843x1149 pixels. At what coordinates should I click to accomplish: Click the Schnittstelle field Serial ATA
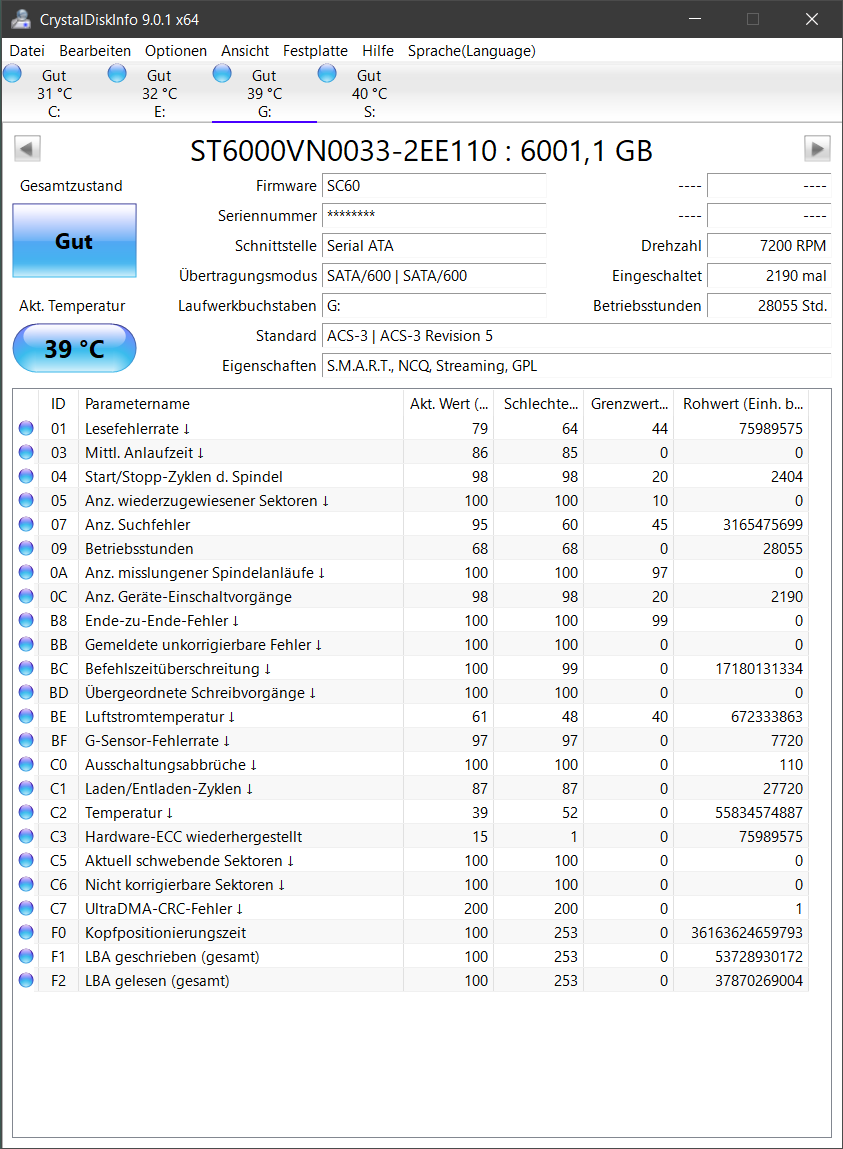[434, 245]
